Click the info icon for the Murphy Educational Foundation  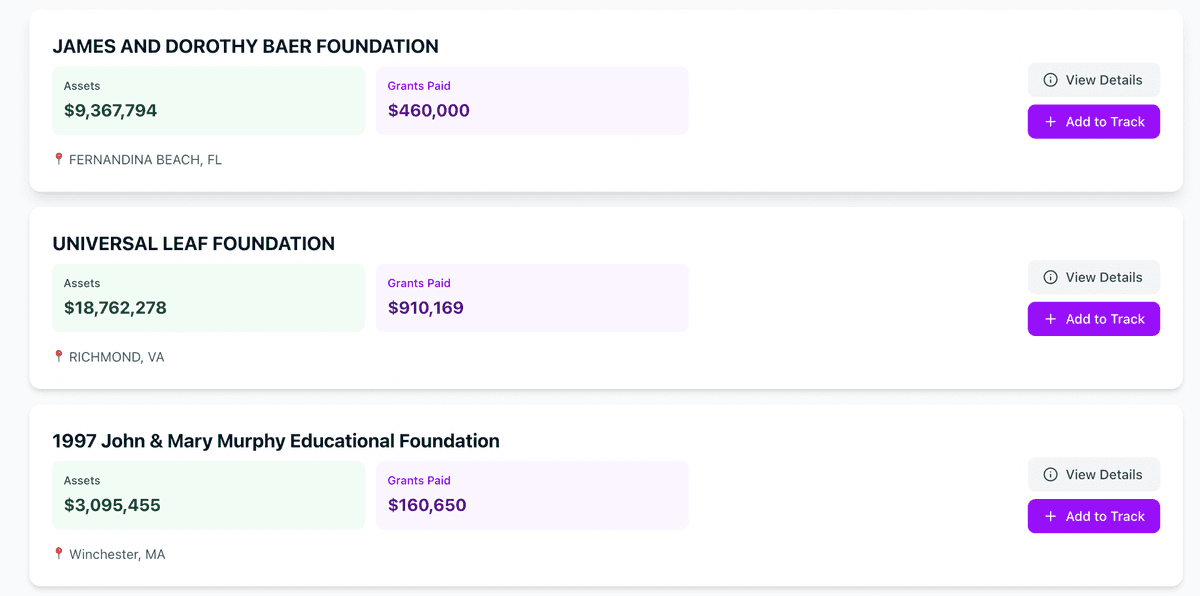click(x=1050, y=474)
